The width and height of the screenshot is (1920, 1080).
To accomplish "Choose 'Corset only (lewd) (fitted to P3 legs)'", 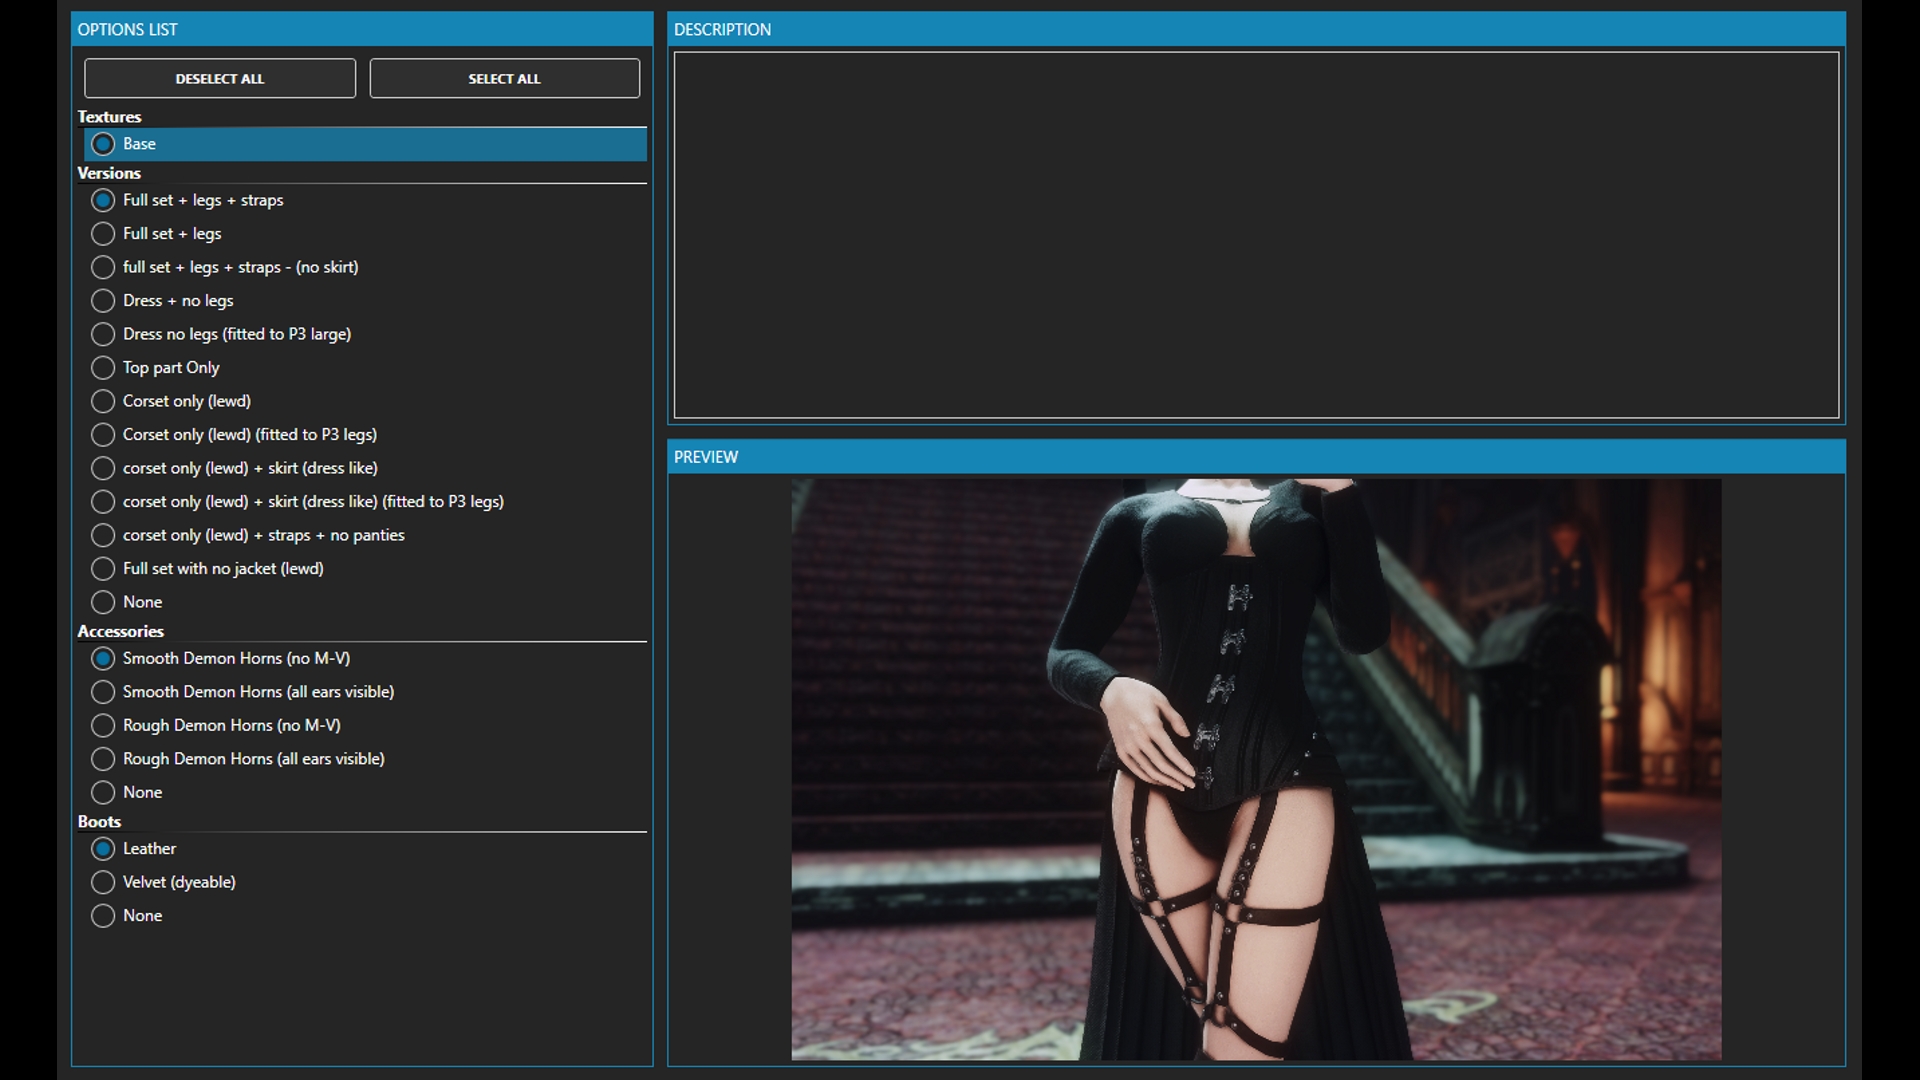I will (x=234, y=435).
